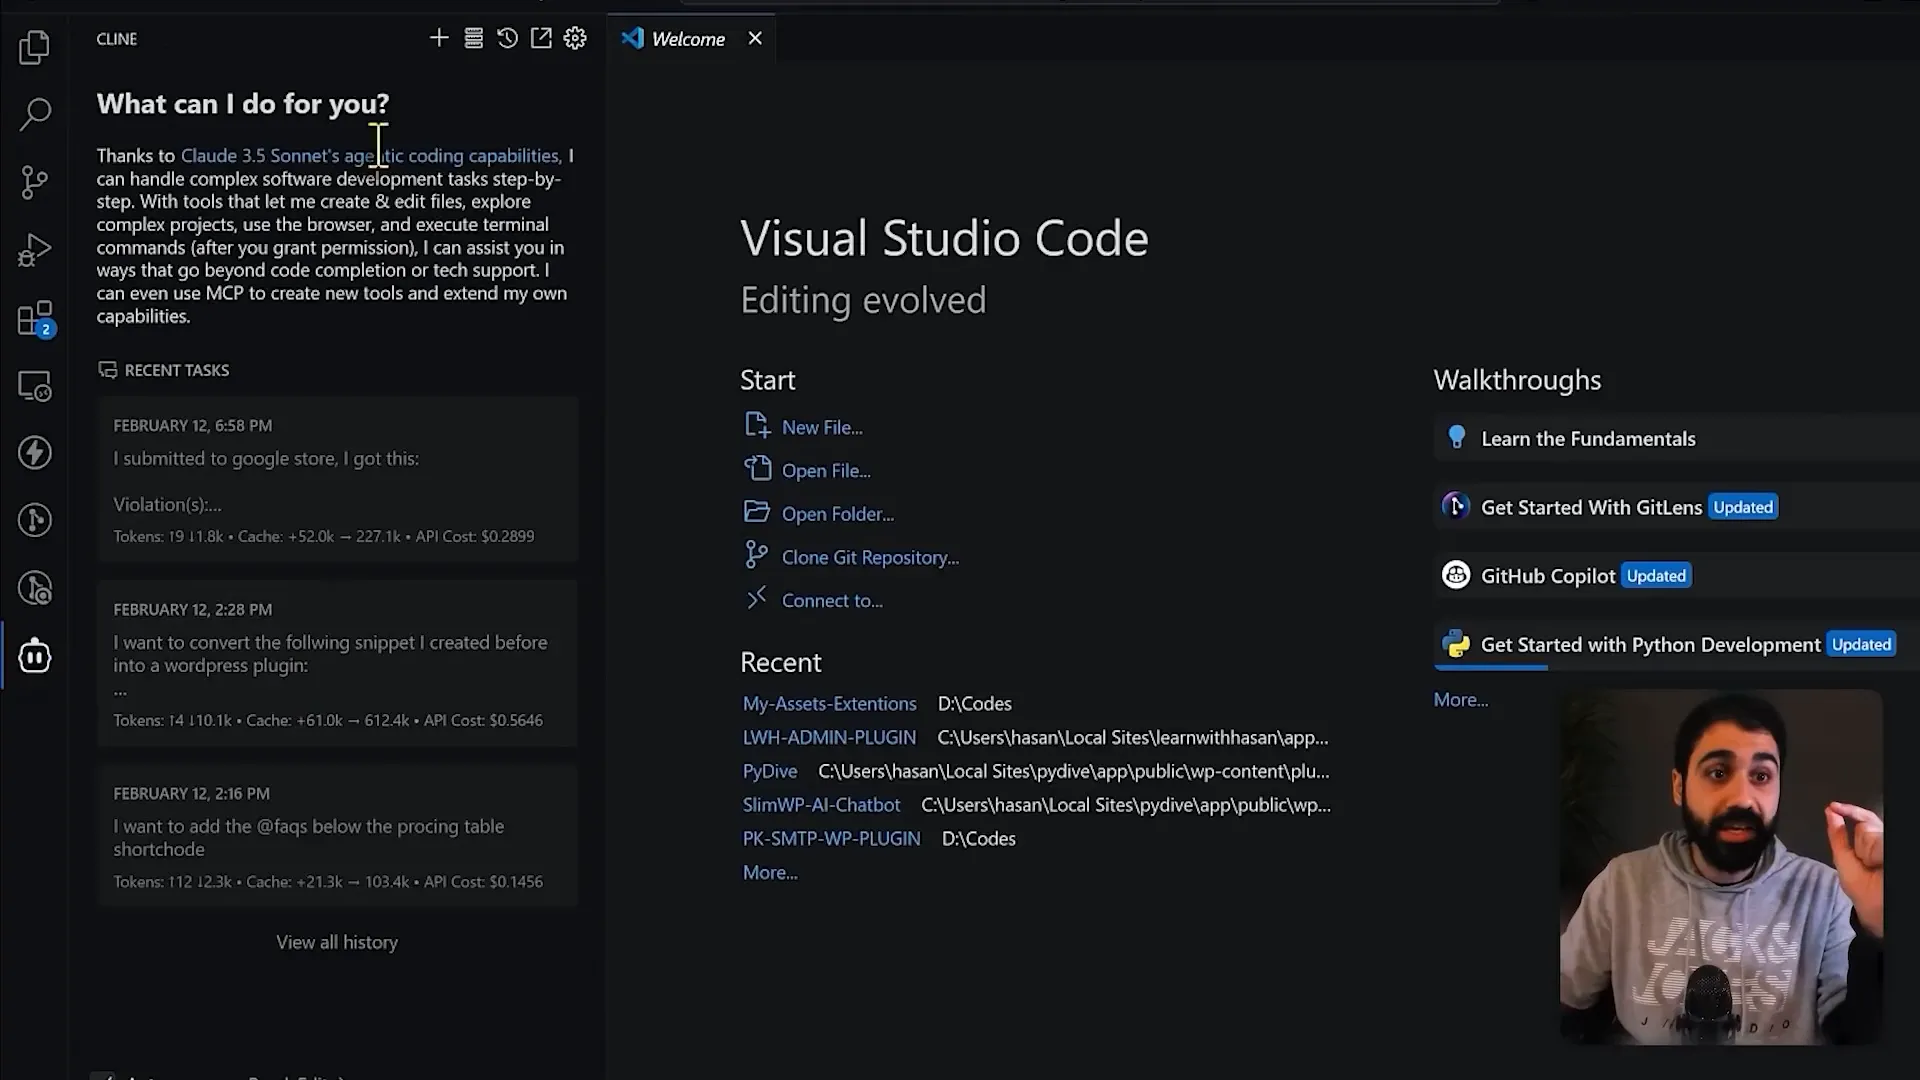The image size is (1920, 1080).
Task: Open recent folder PyDive
Action: (770, 772)
